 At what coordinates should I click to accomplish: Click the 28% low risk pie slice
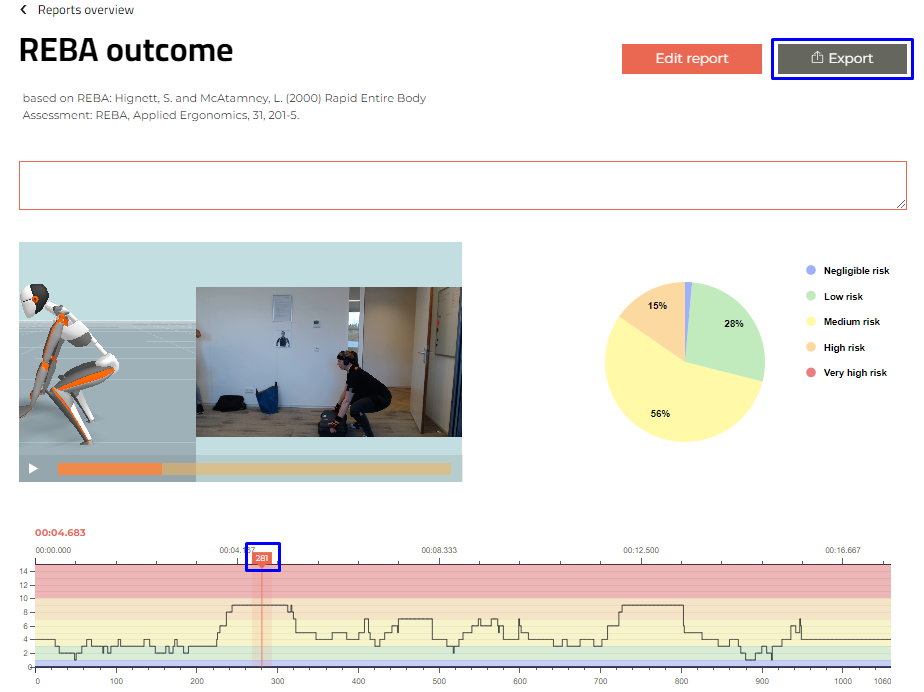[x=730, y=330]
